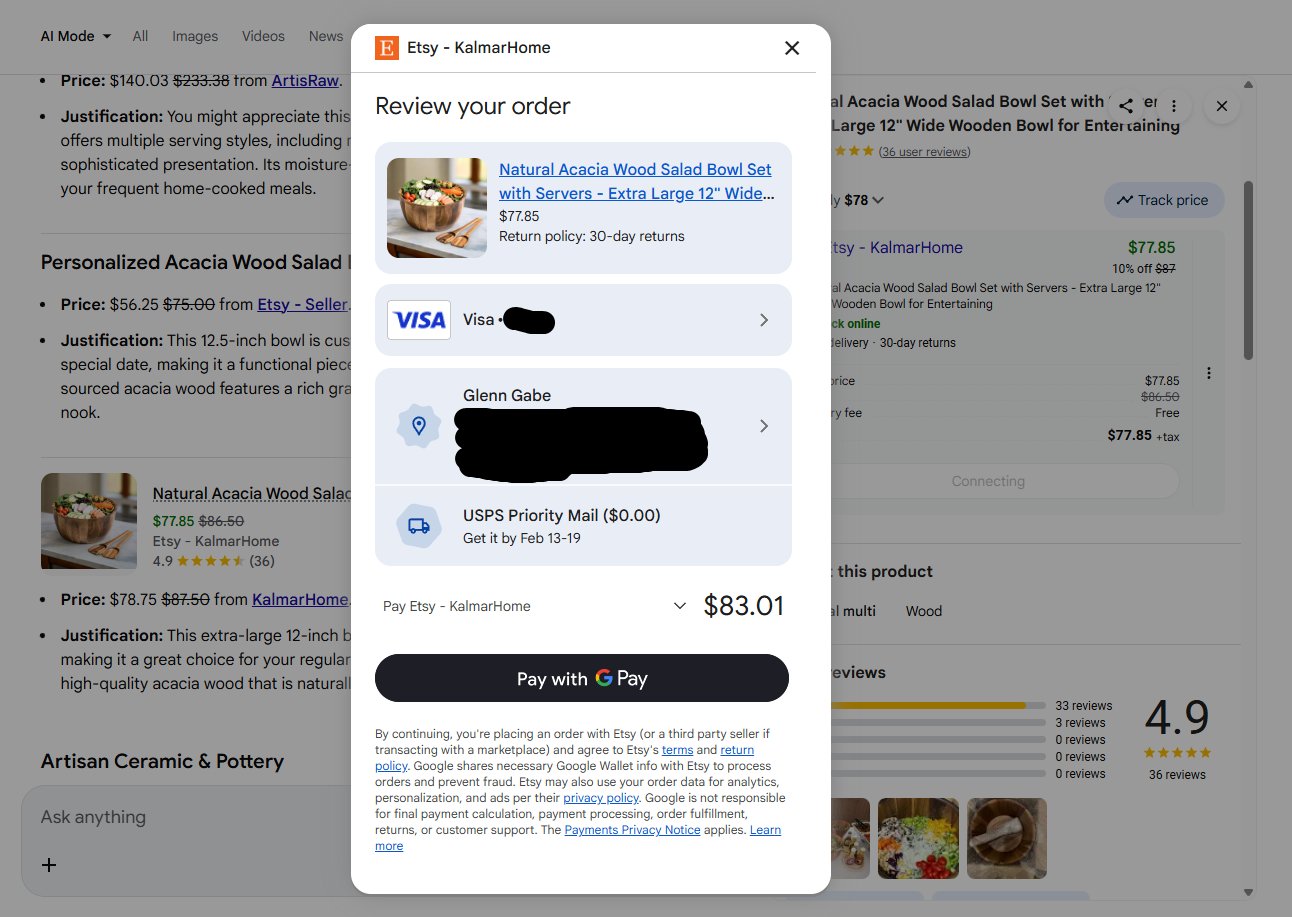Image resolution: width=1292 pixels, height=917 pixels.
Task: Click the plus icon in Ask anything box
Action: 49,865
